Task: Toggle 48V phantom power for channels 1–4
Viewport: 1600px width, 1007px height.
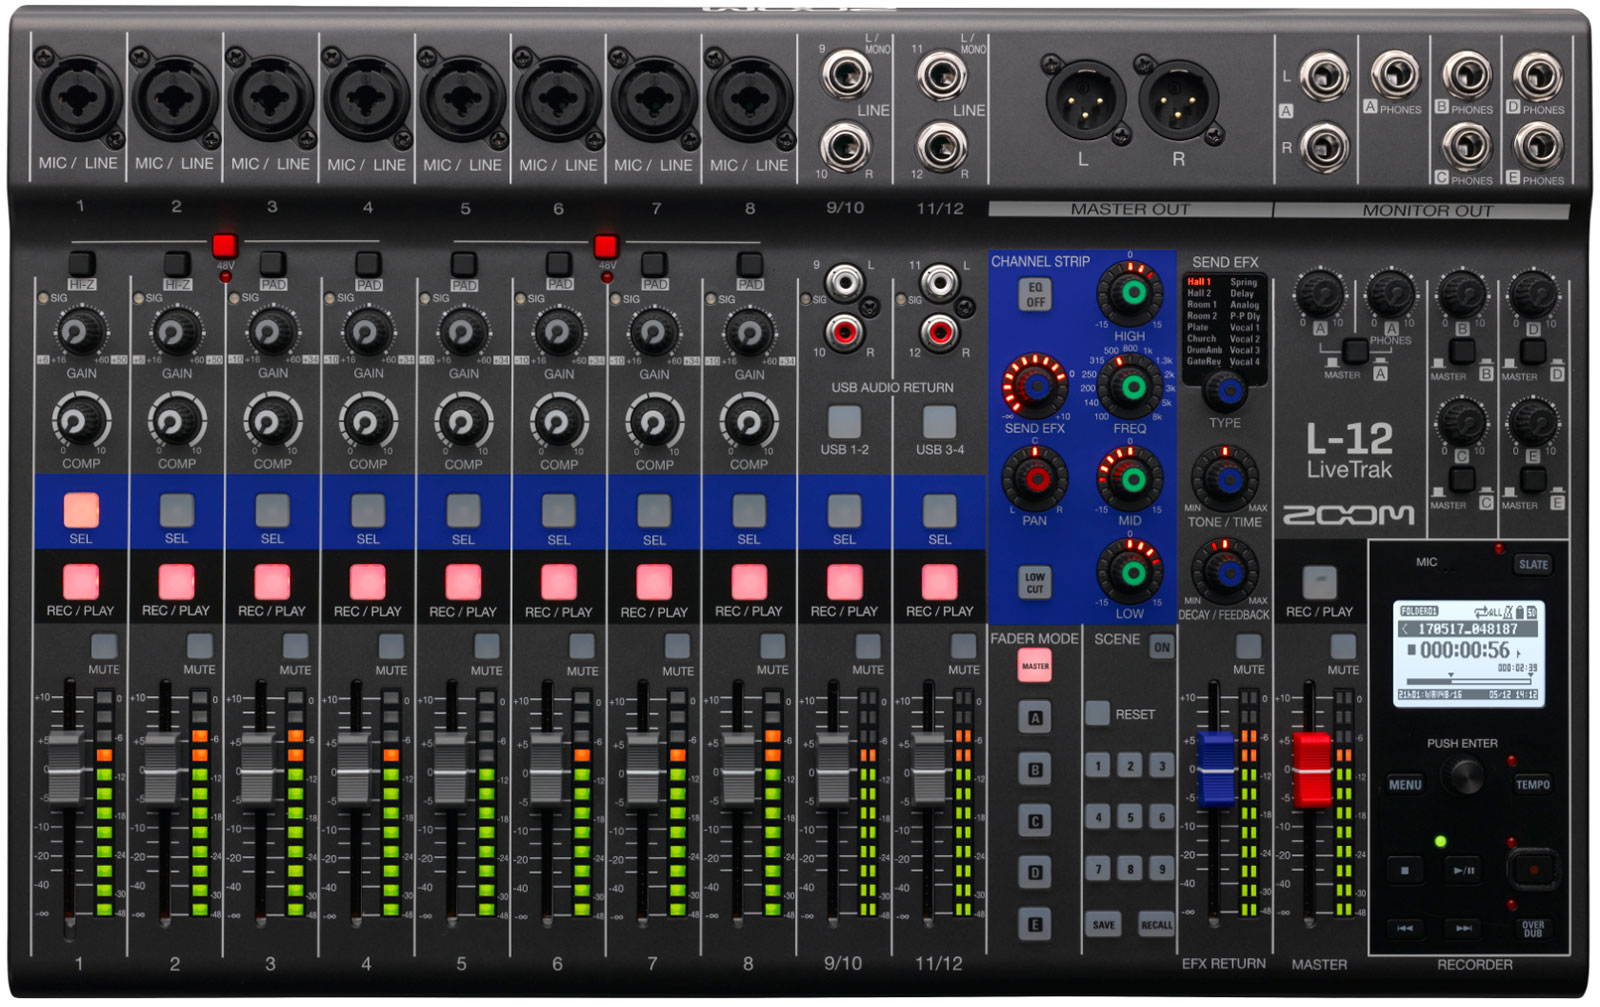Action: pyautogui.click(x=224, y=245)
